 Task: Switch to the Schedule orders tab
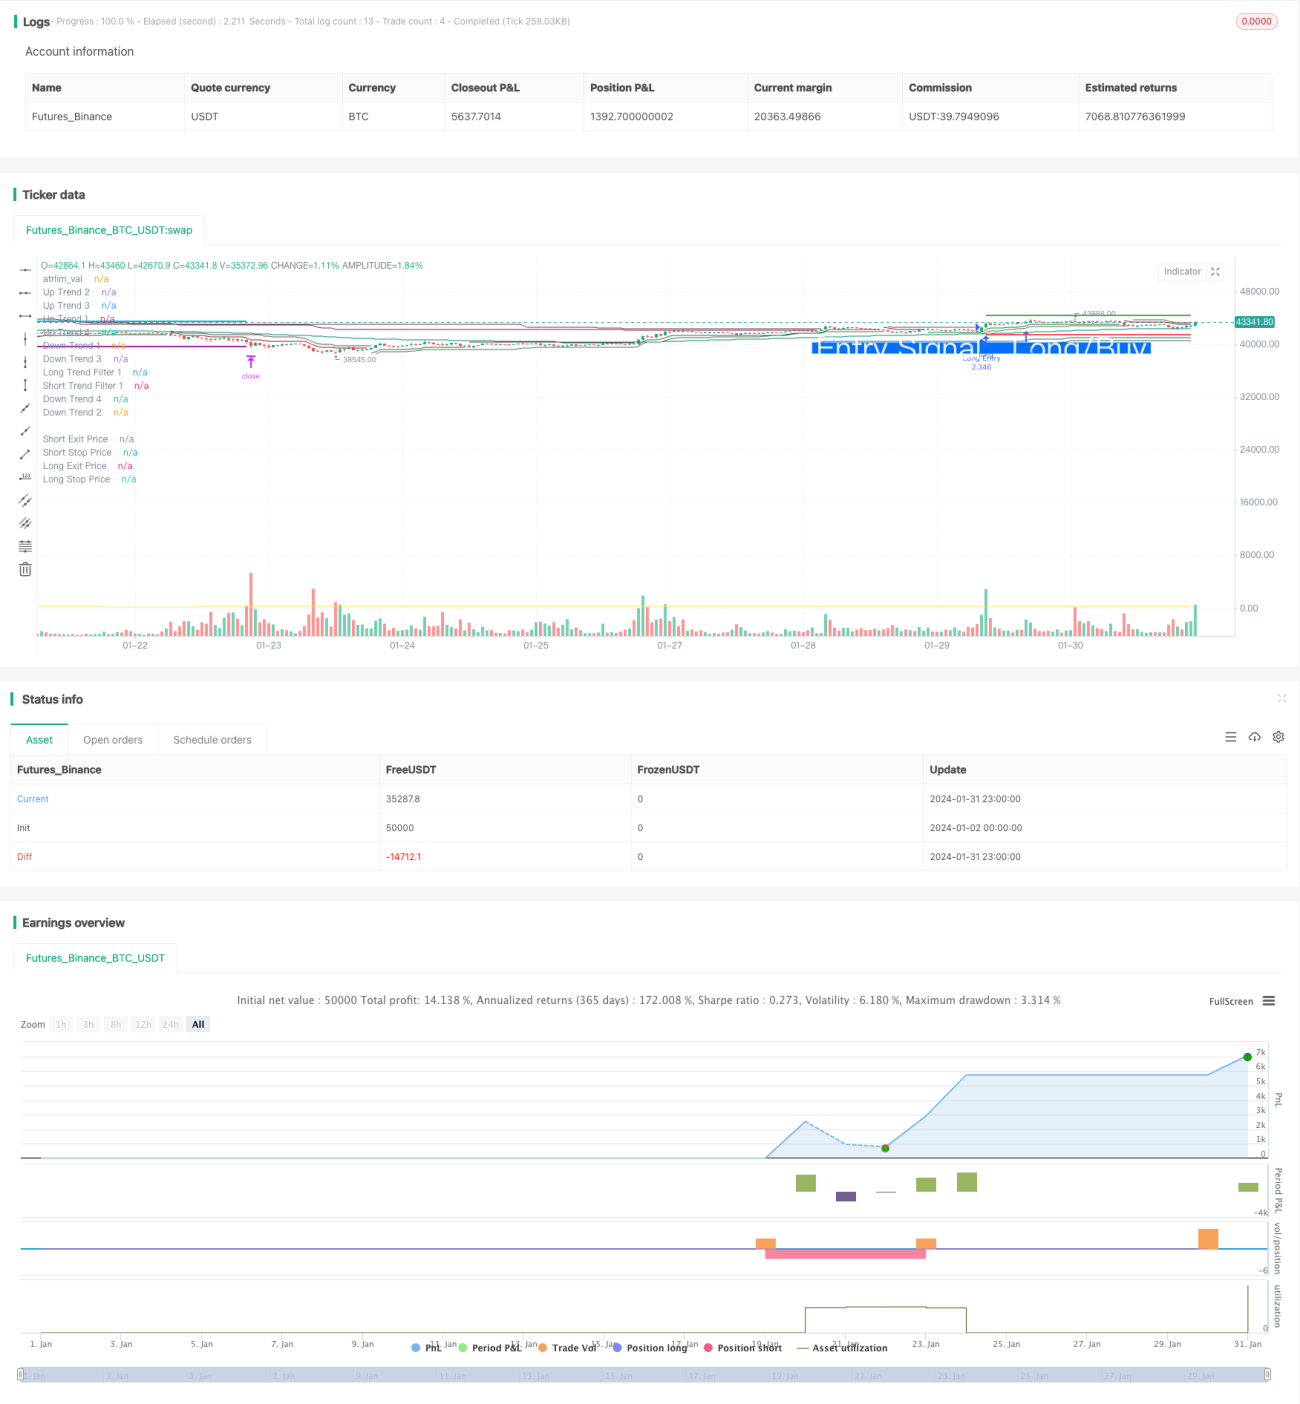pos(212,740)
